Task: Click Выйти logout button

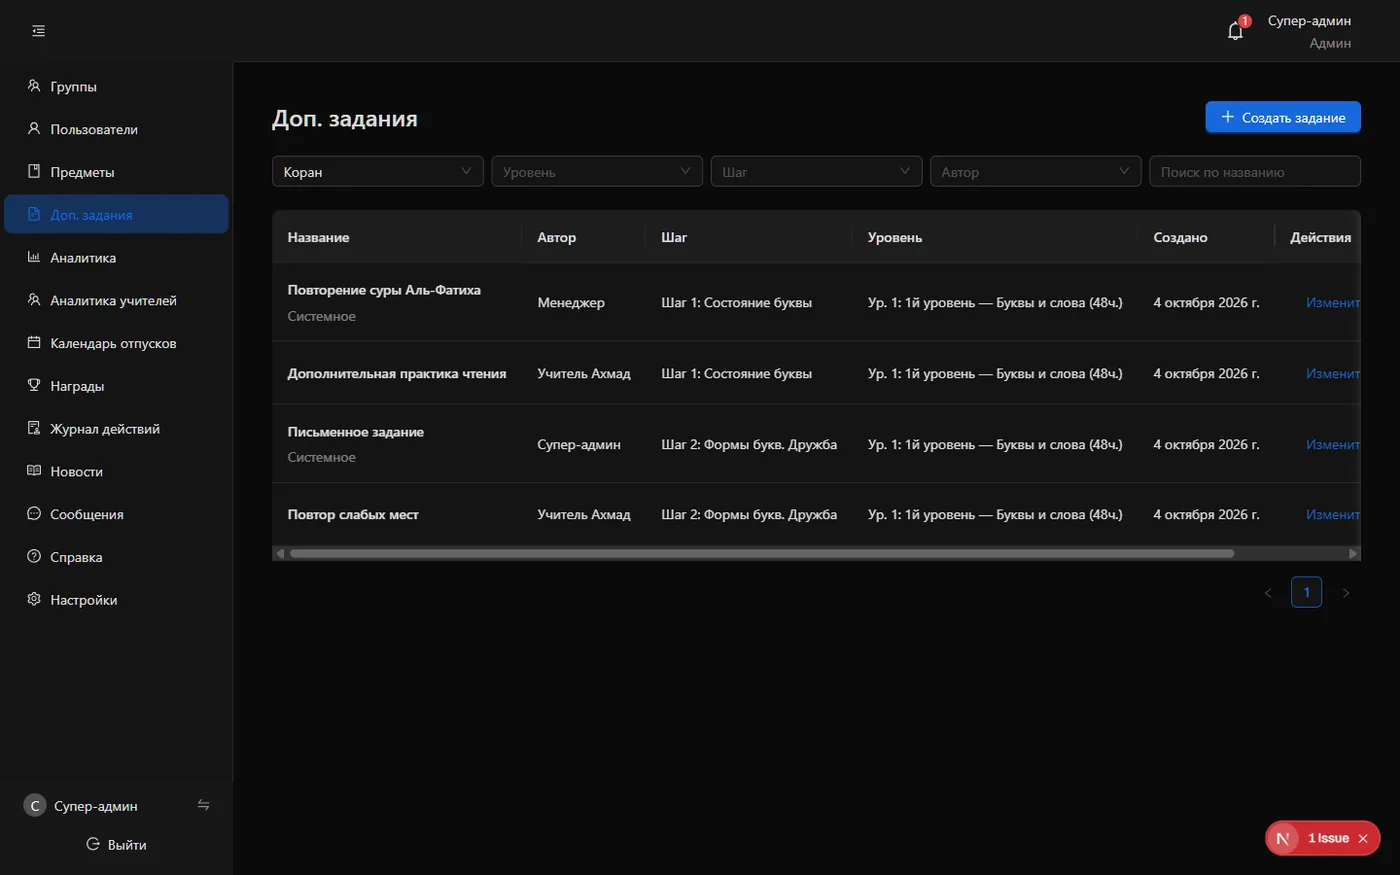Action: pyautogui.click(x=116, y=844)
